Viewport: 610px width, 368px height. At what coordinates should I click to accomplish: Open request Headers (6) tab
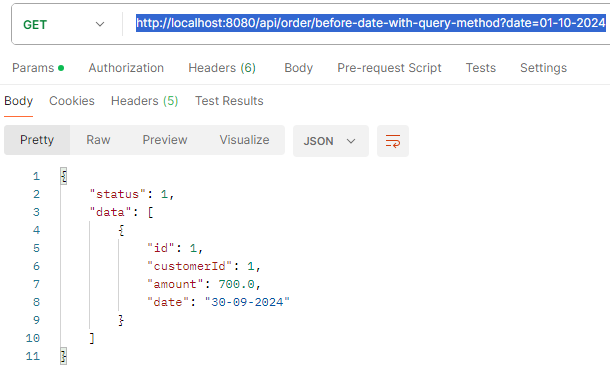coord(222,68)
